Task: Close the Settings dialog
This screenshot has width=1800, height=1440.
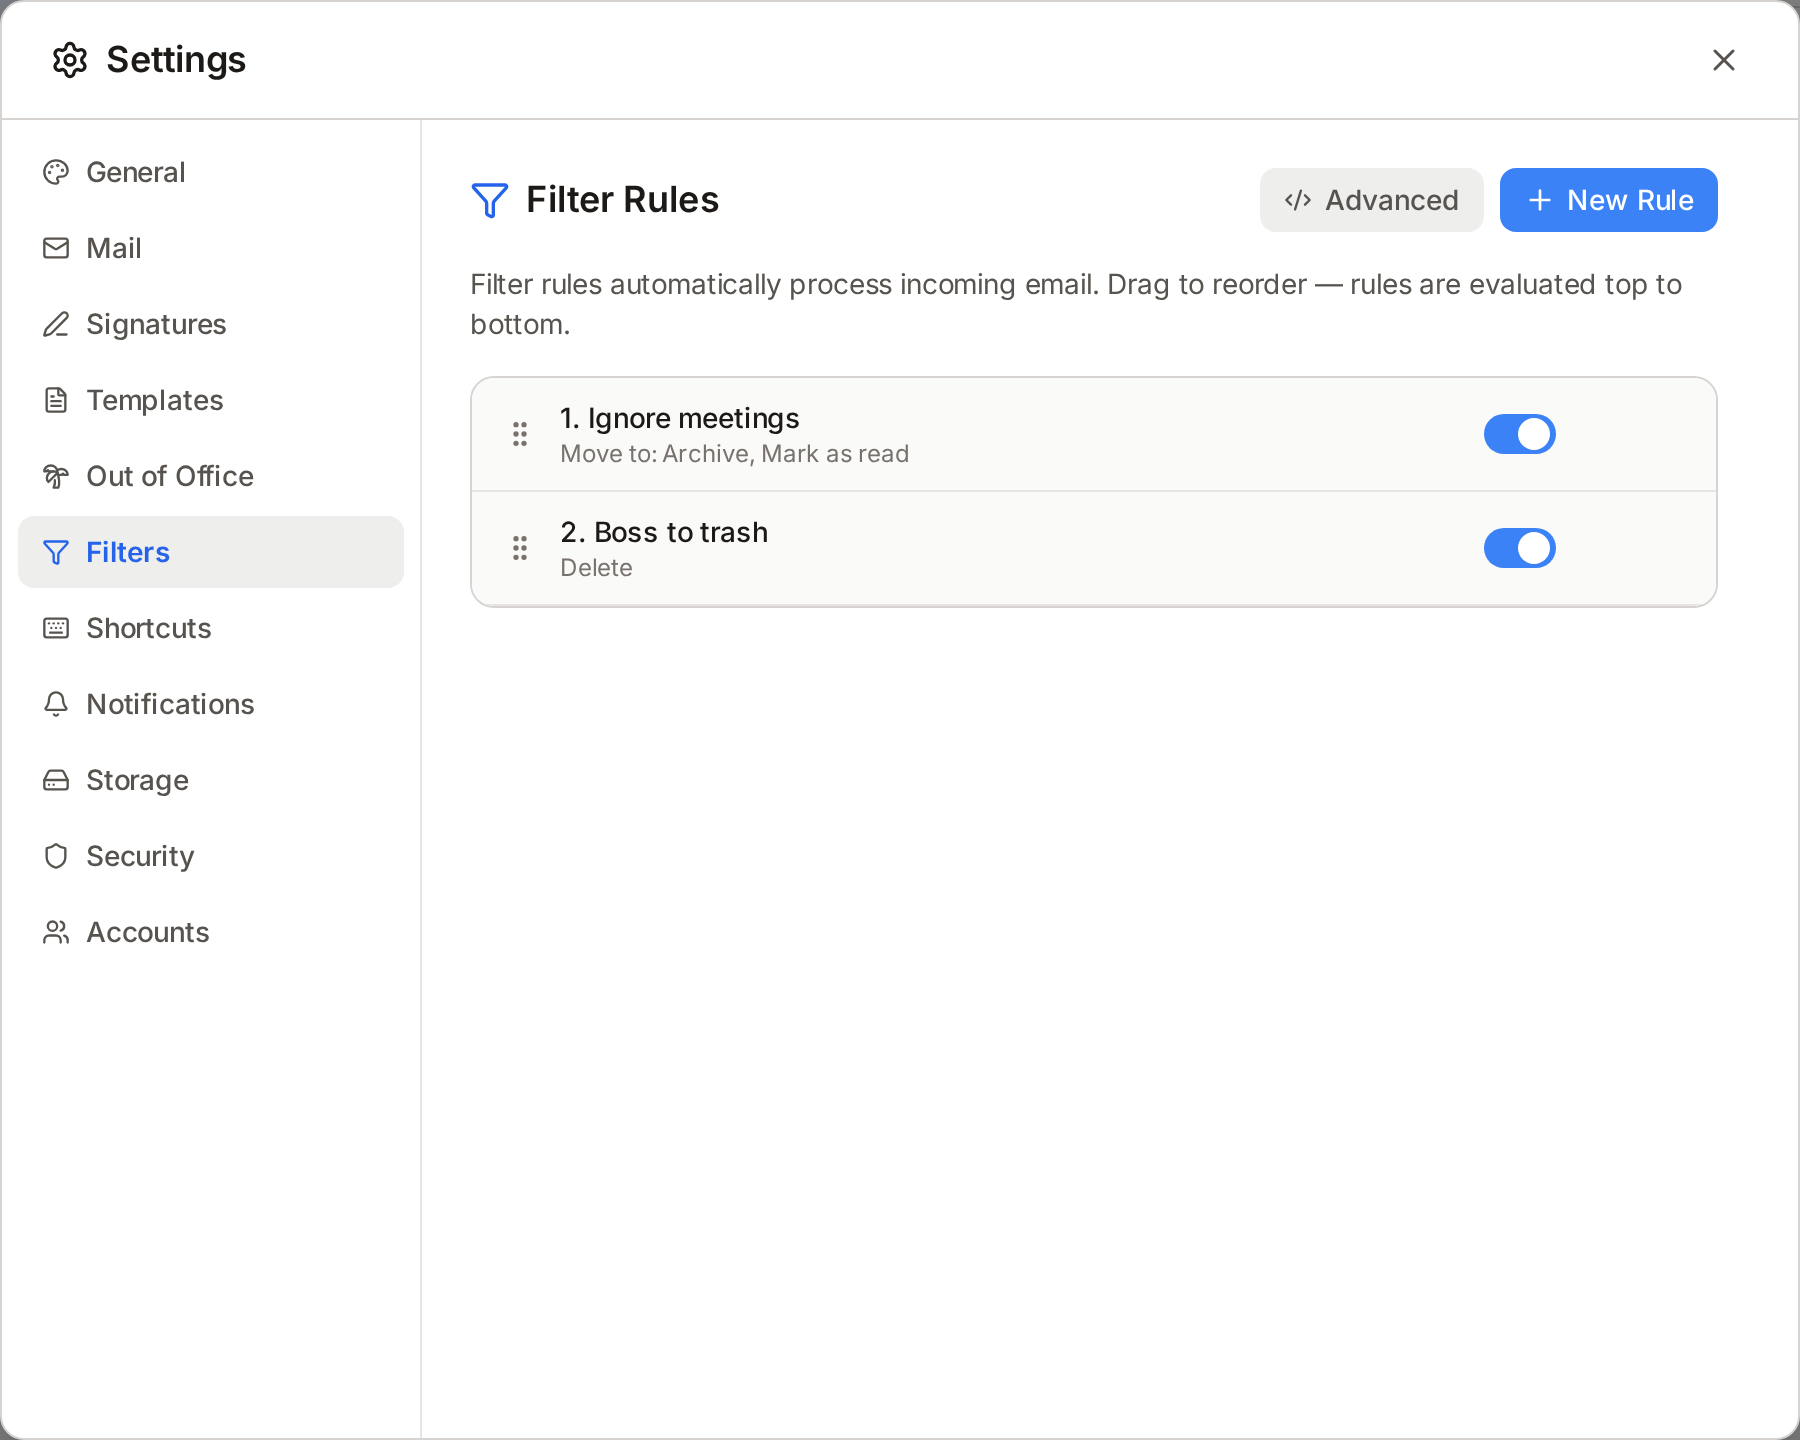Action: point(1723,60)
